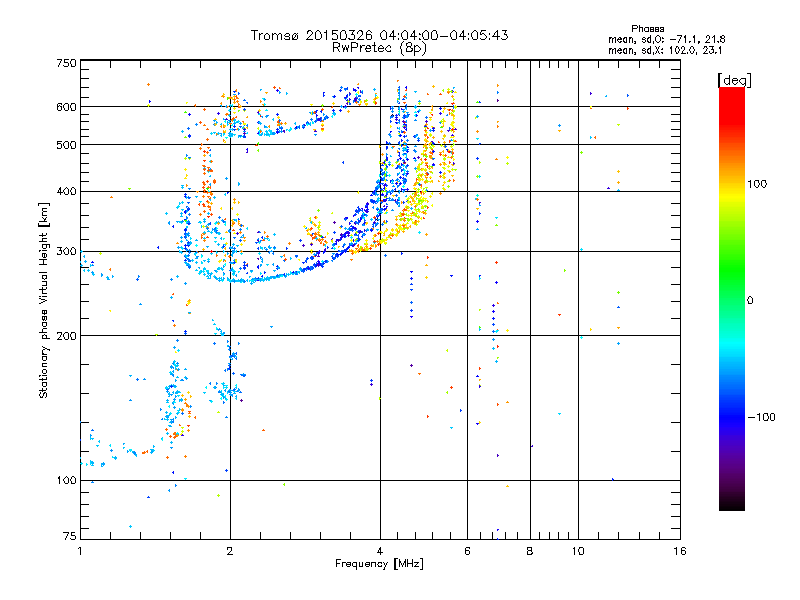Screen dimensions: 800x600
Task: Click the y-axis '750' tick label
Action: (67, 63)
